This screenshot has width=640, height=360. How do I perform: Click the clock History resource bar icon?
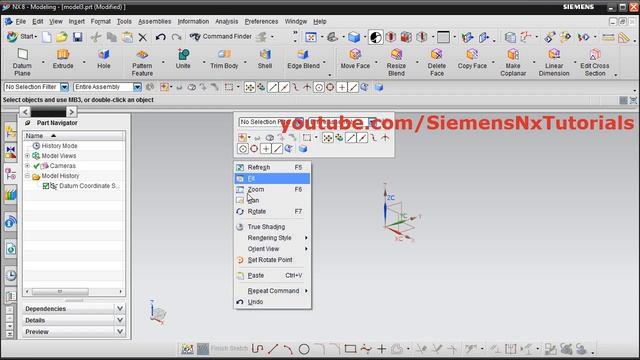[11, 276]
